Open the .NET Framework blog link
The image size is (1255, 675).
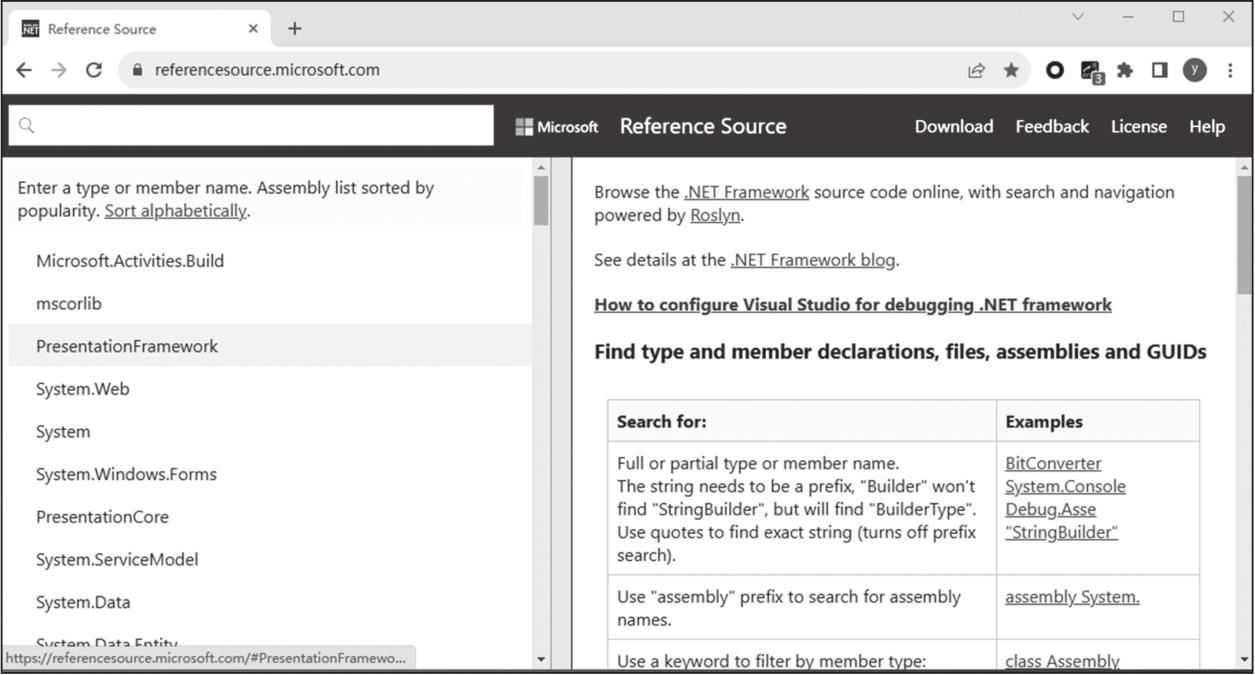[x=813, y=260]
